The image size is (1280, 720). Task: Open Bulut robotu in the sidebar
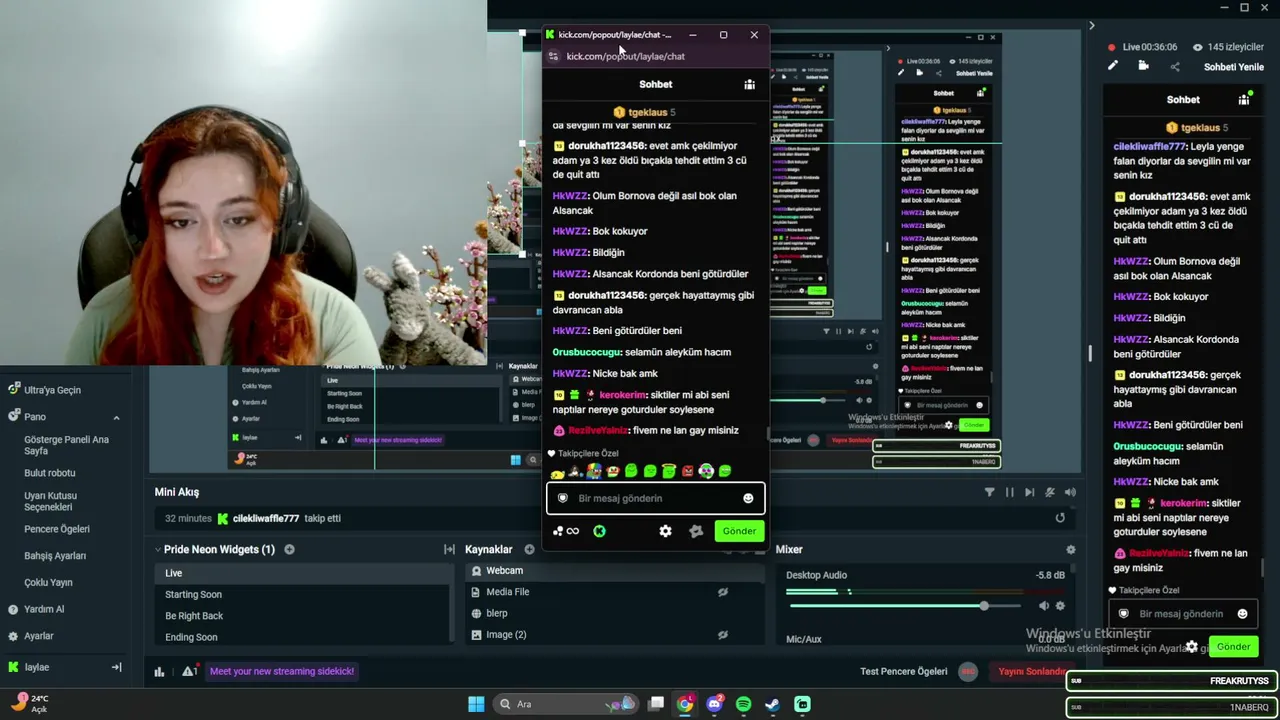click(50, 473)
